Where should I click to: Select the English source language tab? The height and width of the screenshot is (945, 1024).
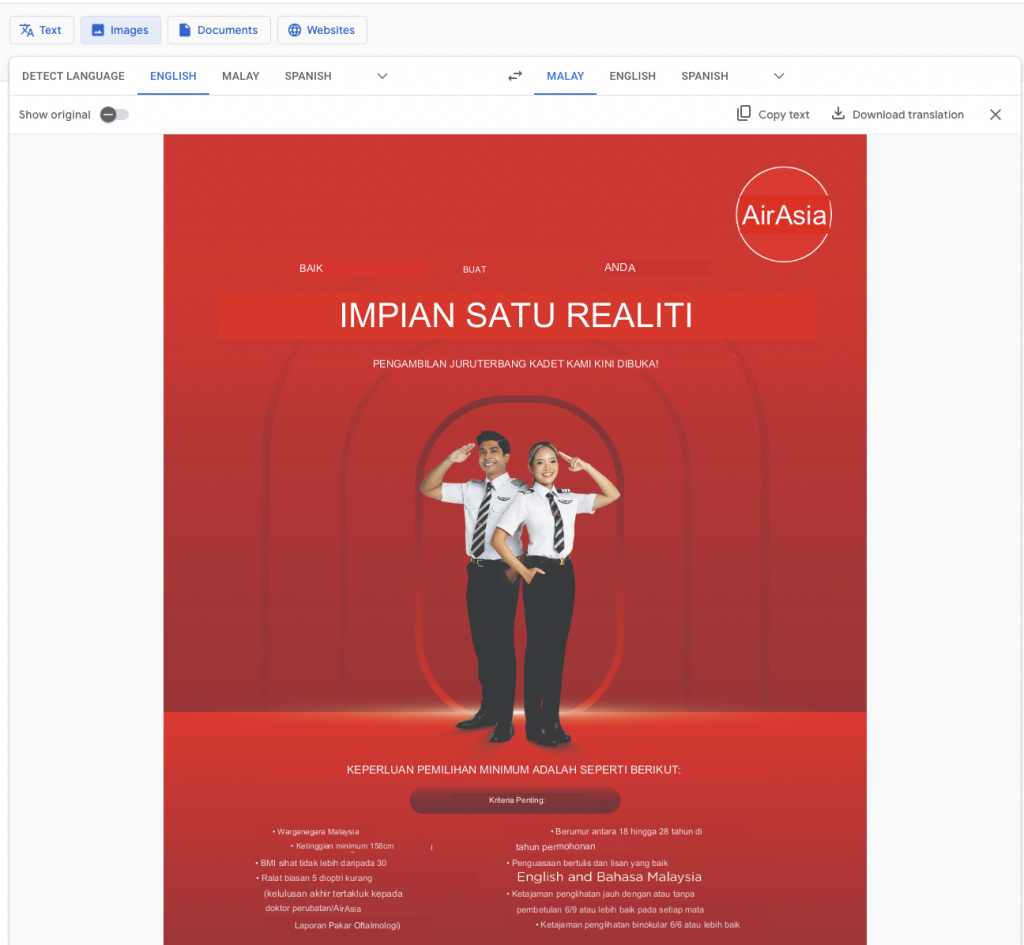pos(172,75)
